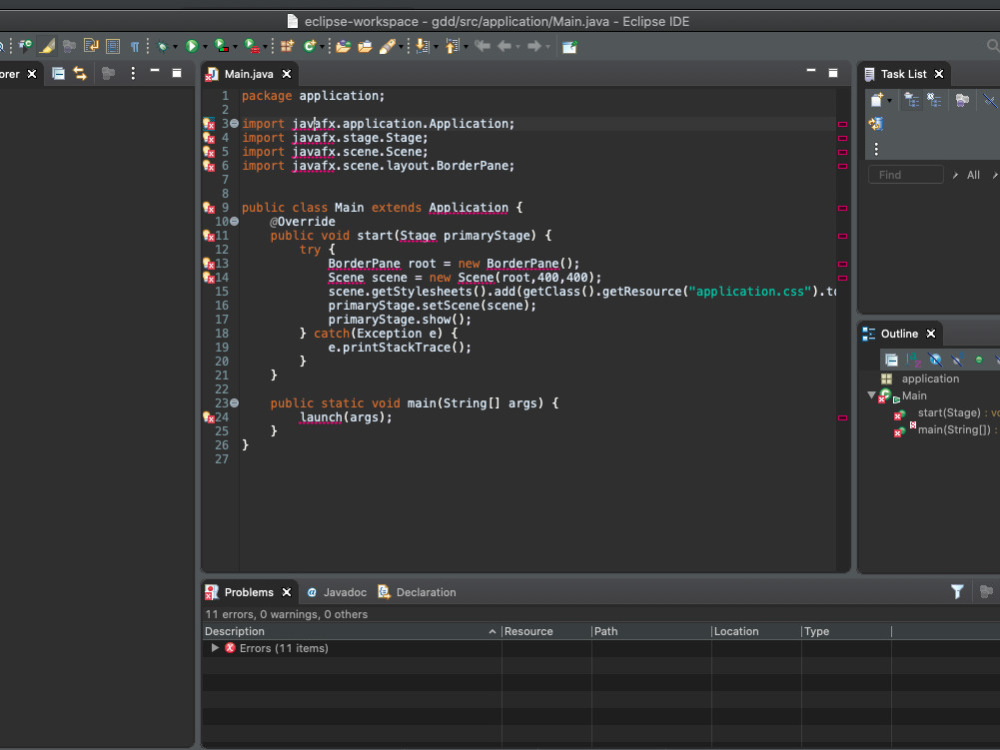Click the Find field in Task List
Screen dimensions: 1000x750
coord(906,175)
